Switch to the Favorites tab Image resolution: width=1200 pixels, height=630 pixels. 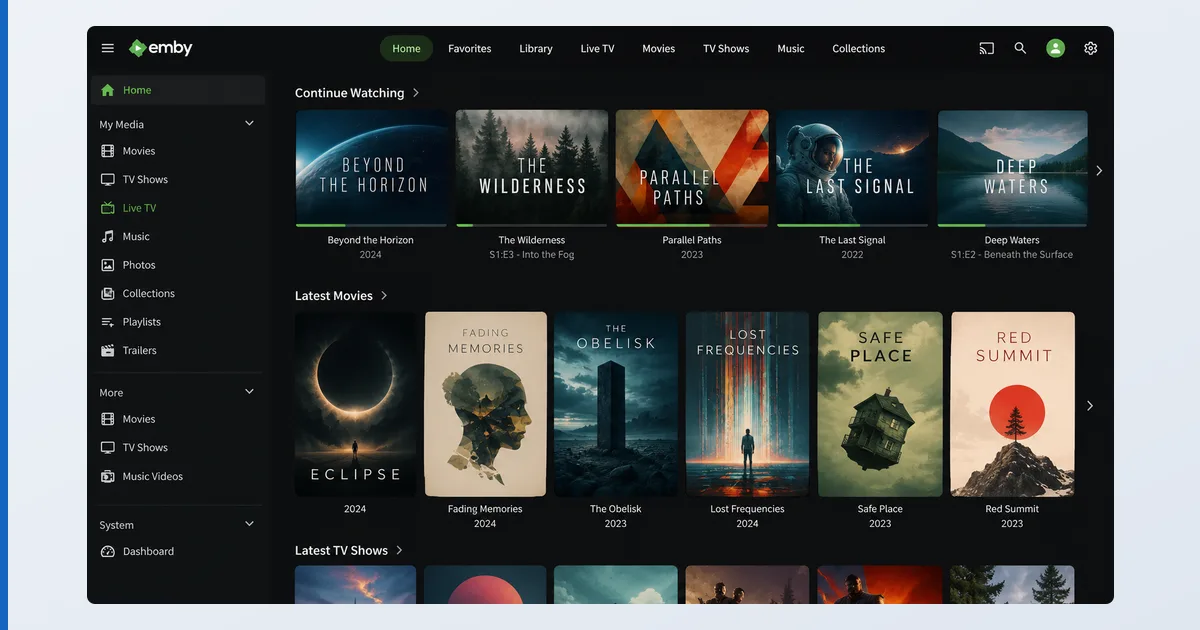pyautogui.click(x=470, y=48)
